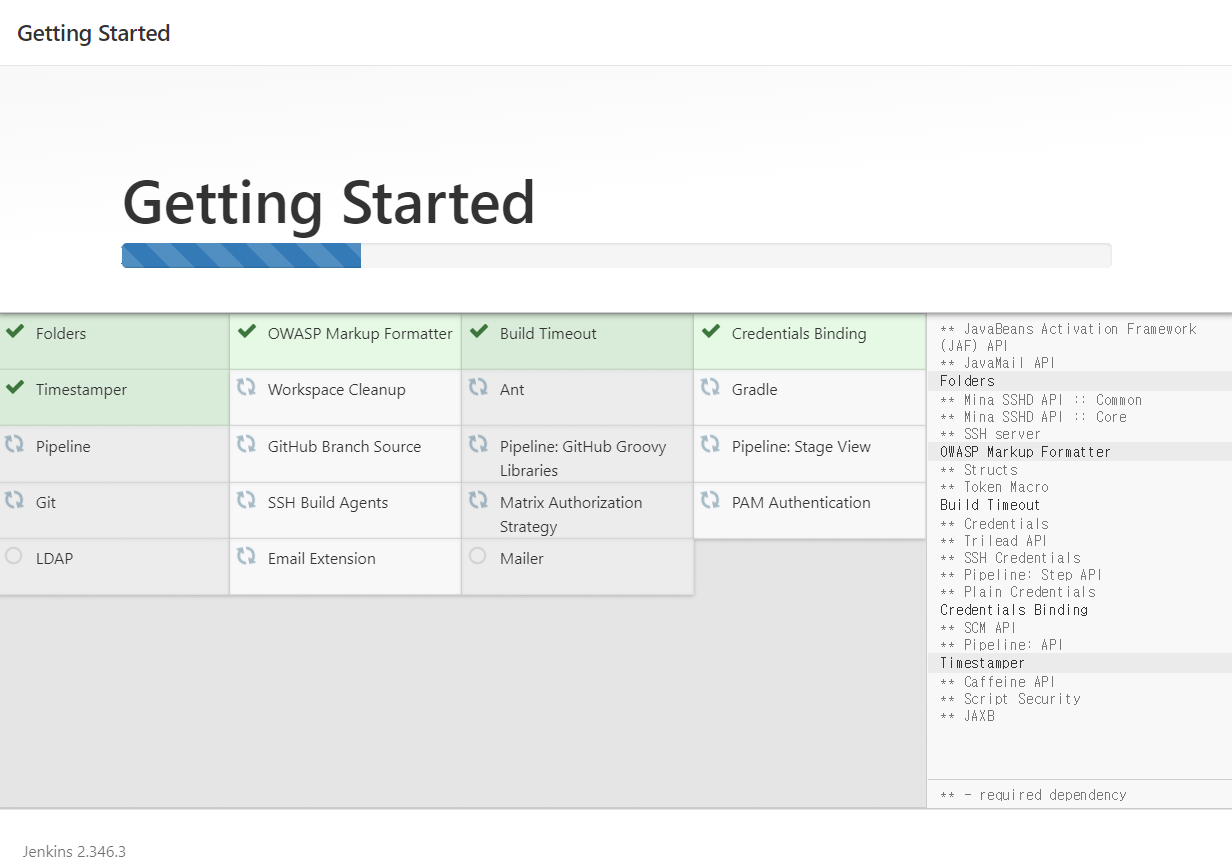1232x867 pixels.
Task: Select the Pipeline: Stage View label
Action: tap(801, 447)
